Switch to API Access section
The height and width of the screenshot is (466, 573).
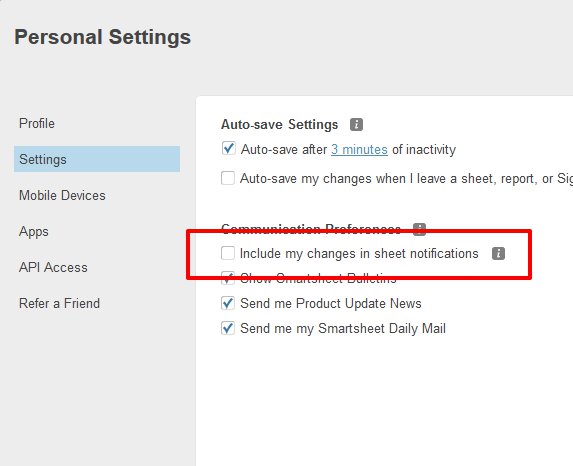53,267
